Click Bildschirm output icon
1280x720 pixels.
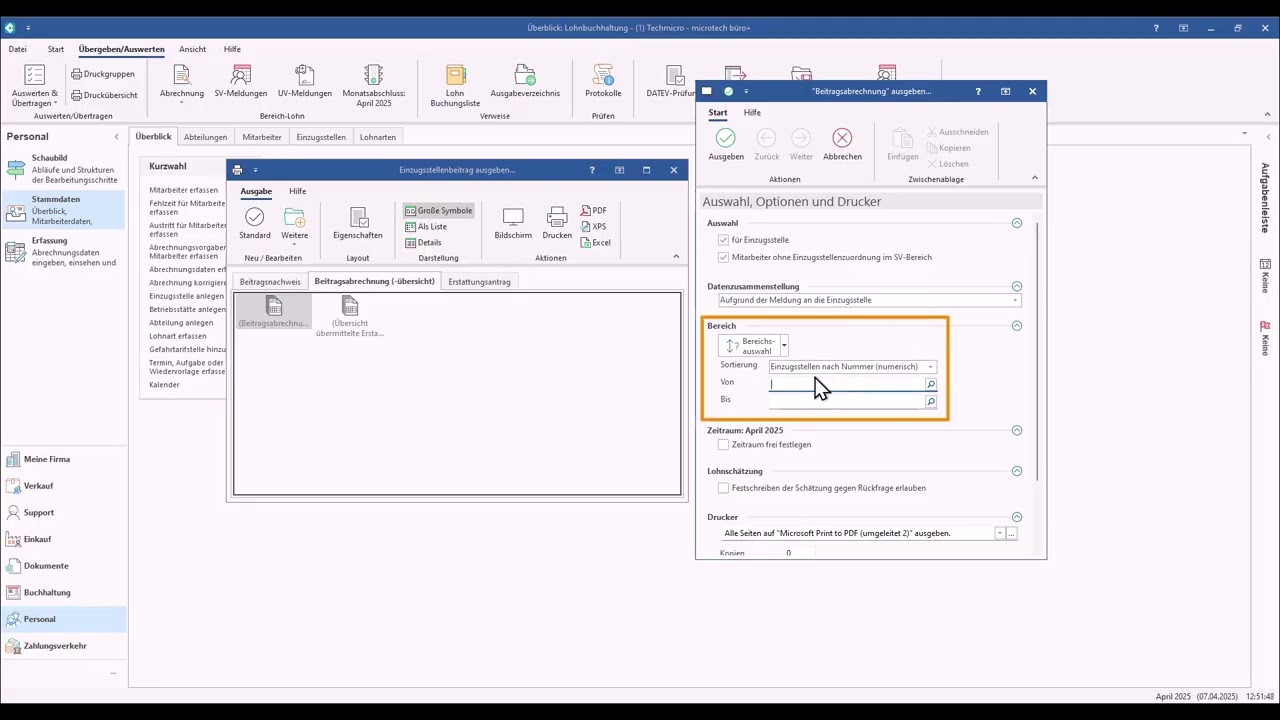coord(513,217)
